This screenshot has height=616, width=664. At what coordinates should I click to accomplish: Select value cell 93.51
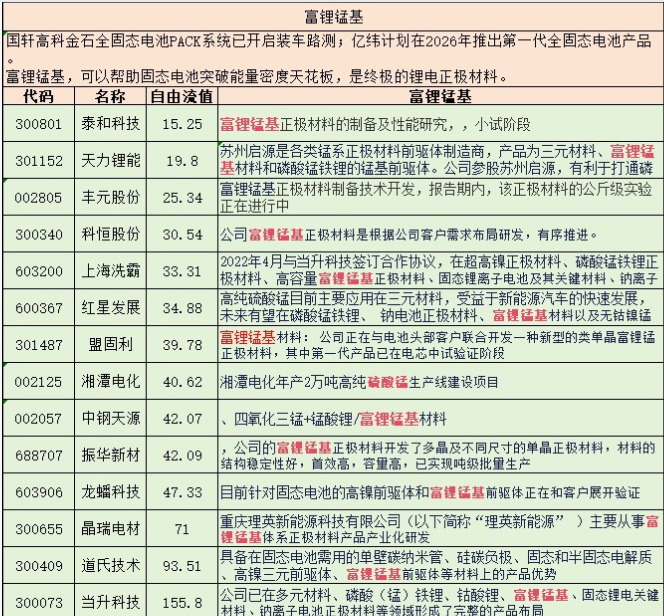182,566
